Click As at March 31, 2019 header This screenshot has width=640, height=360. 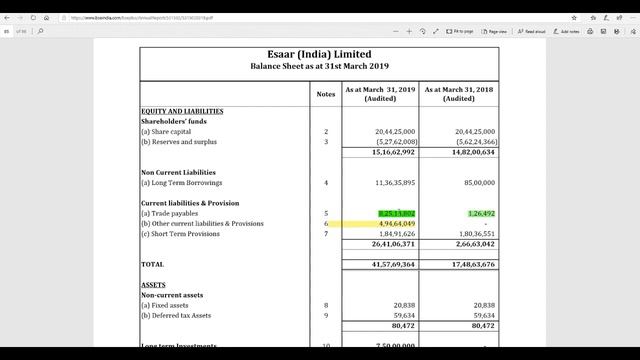[380, 94]
